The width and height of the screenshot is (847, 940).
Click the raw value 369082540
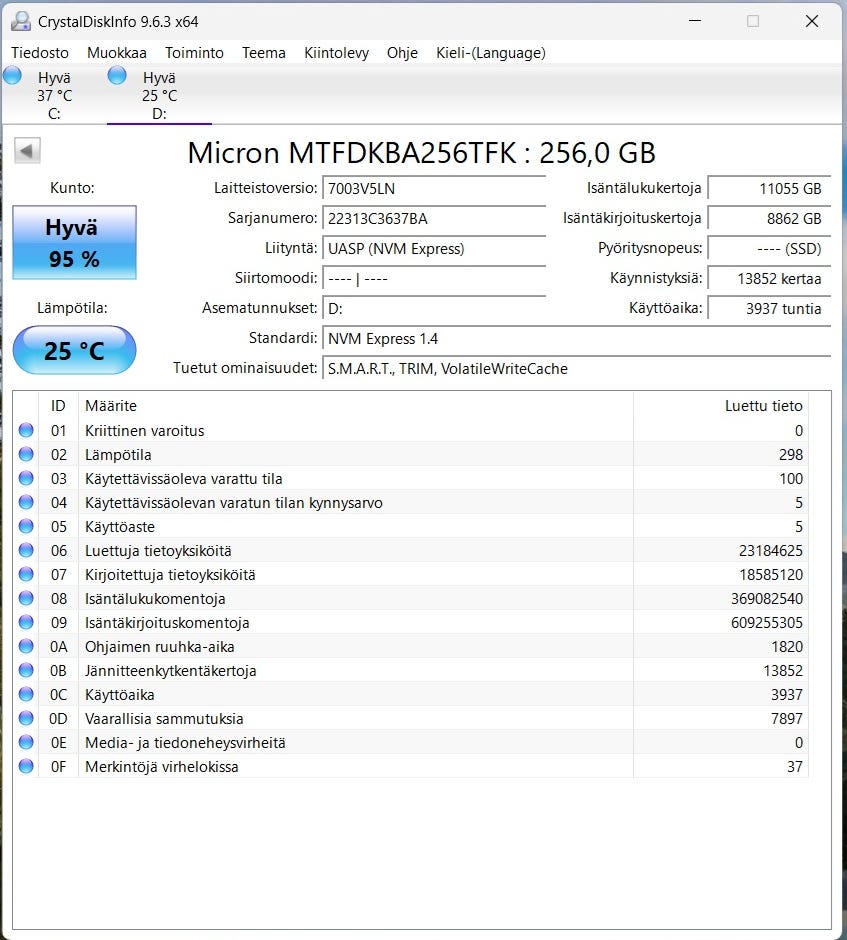pos(767,598)
